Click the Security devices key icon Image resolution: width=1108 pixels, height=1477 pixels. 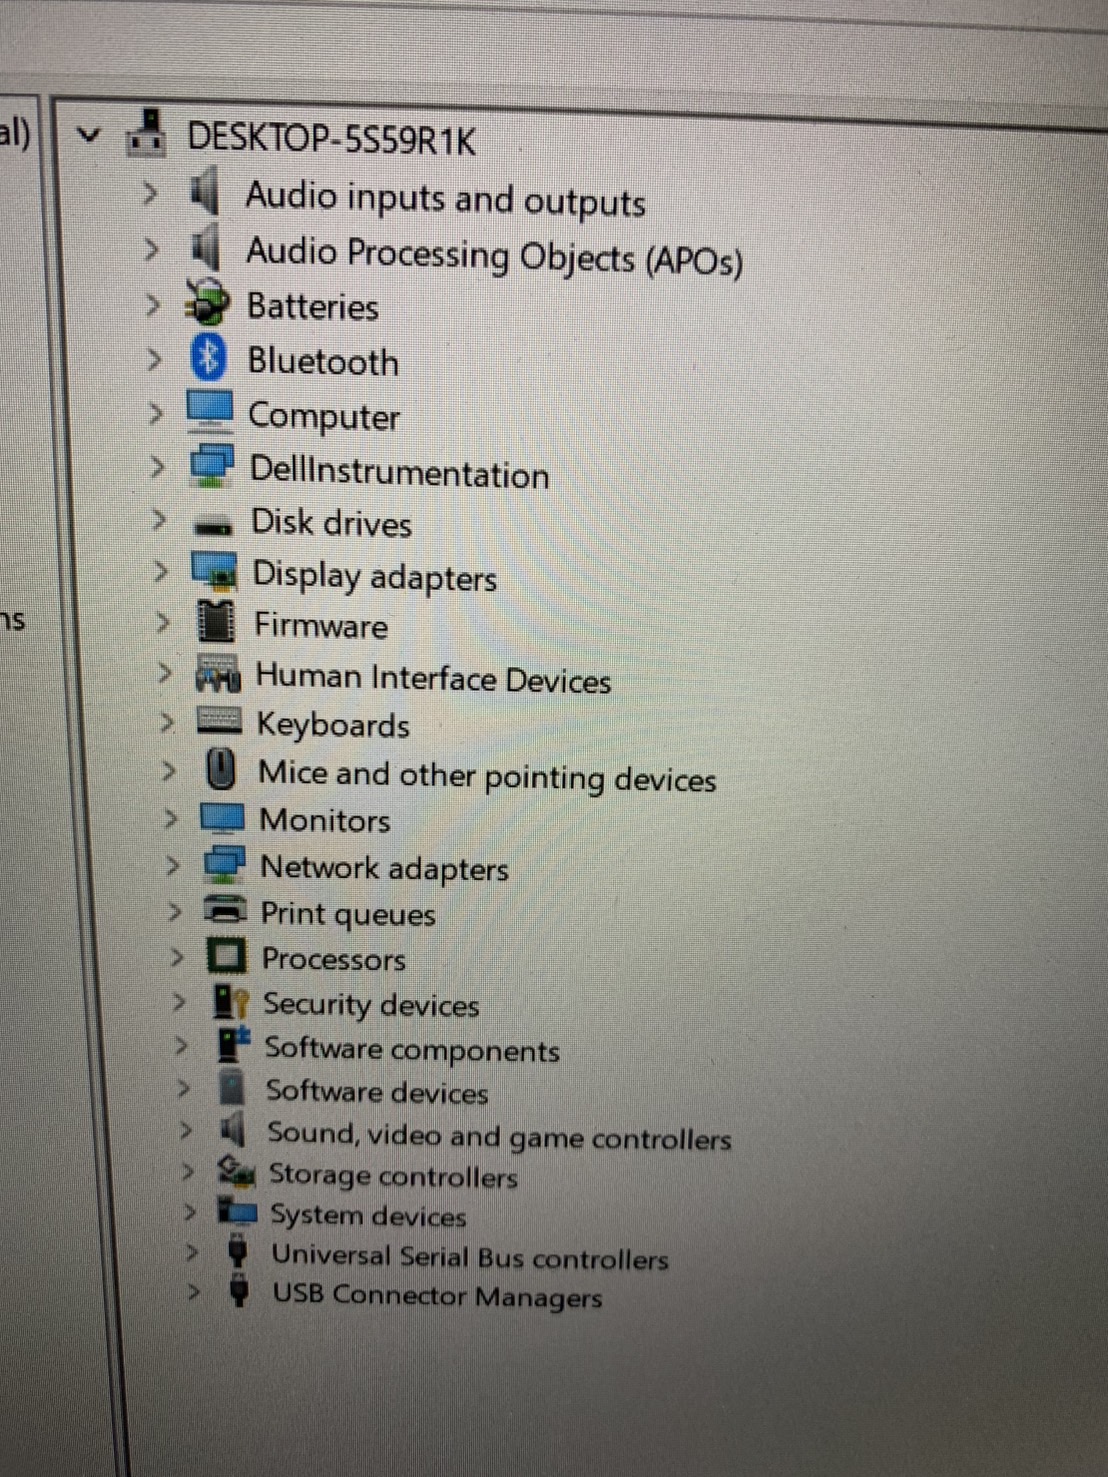pyautogui.click(x=231, y=1001)
